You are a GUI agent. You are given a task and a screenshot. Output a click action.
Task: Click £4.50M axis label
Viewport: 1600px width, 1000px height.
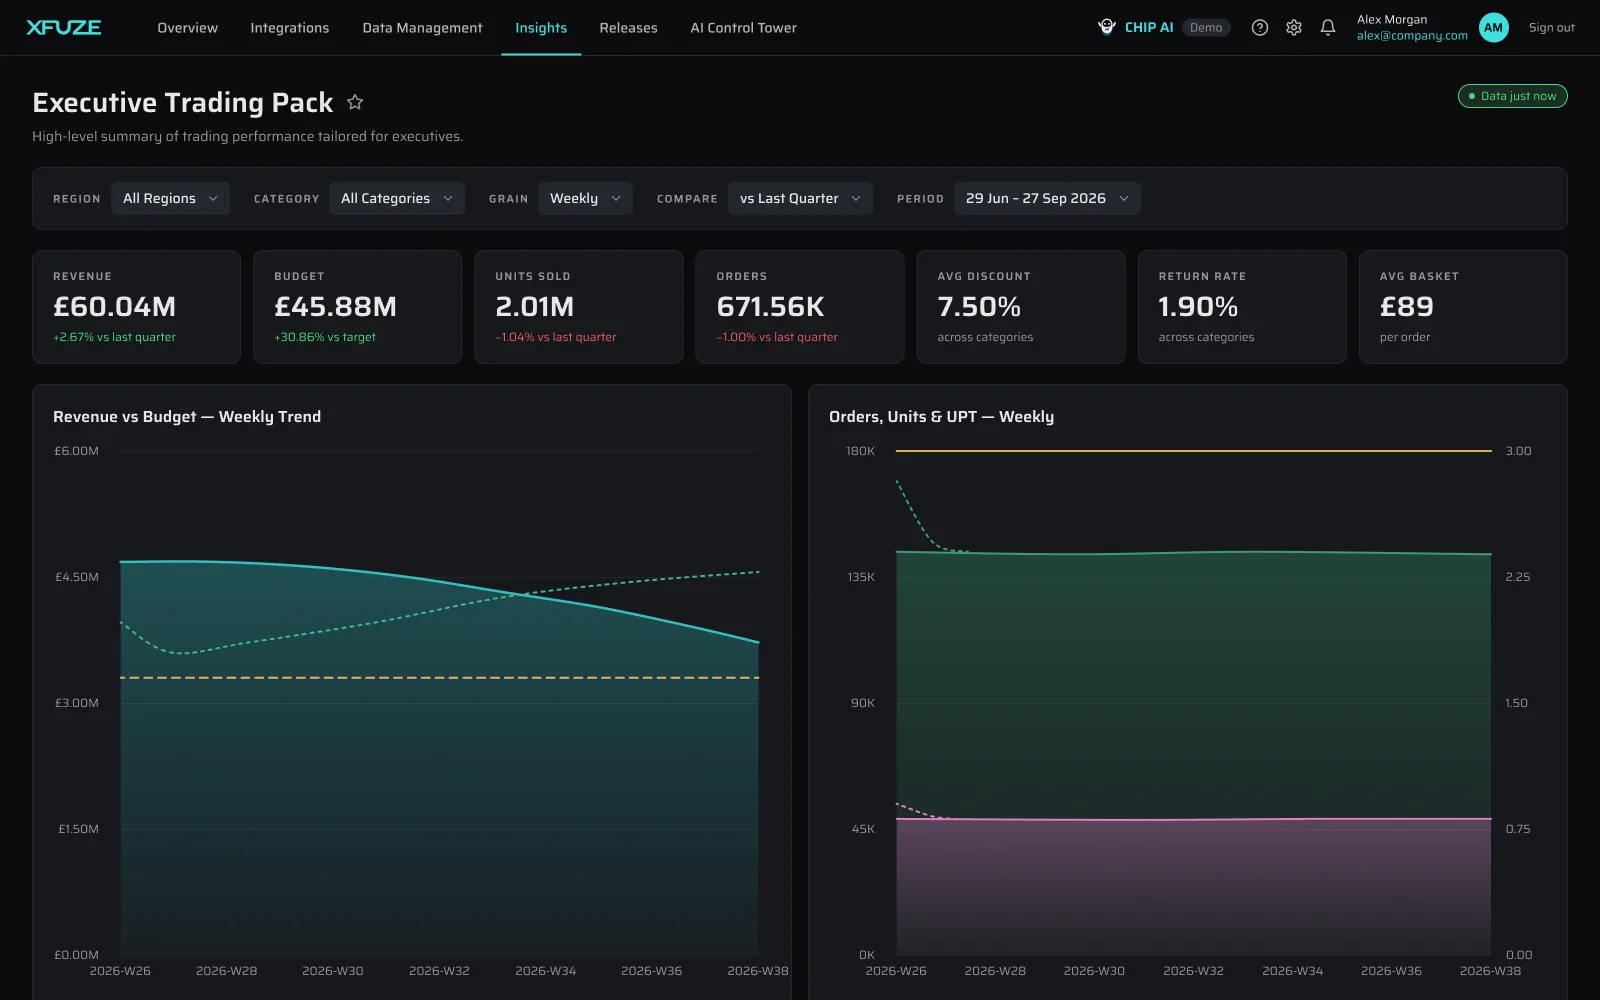click(77, 577)
